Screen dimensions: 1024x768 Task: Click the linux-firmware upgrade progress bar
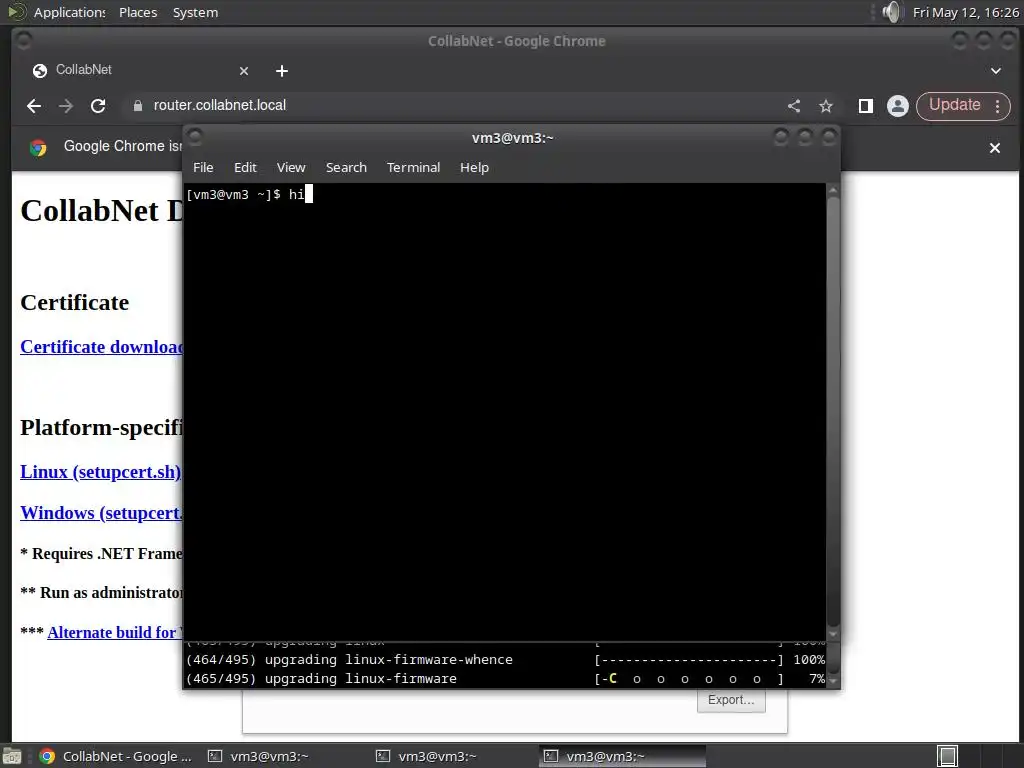coord(689,679)
